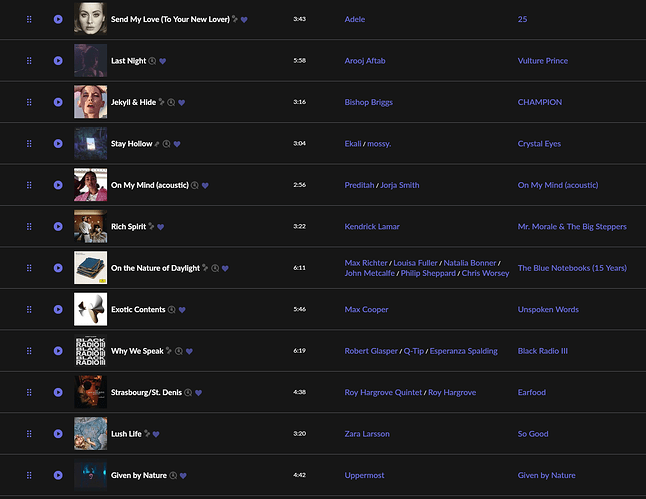
Task: Start playing Exotic Contents
Action: tap(58, 310)
